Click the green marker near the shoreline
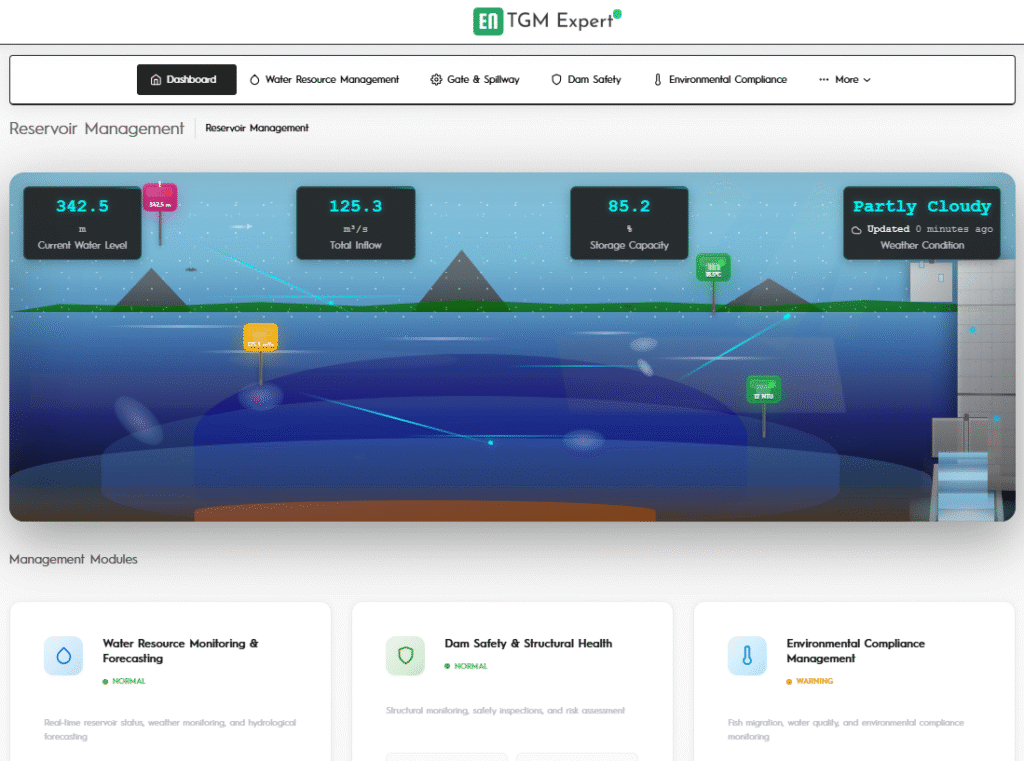Image resolution: width=1024 pixels, height=761 pixels. tap(713, 268)
